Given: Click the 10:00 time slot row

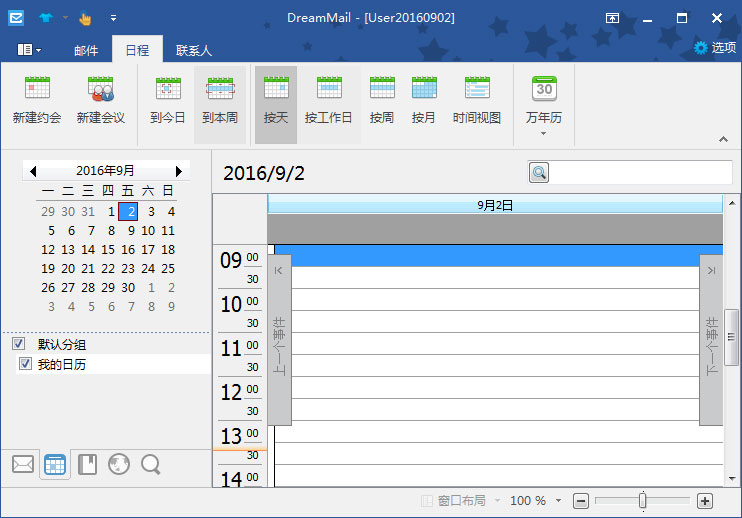Looking at the screenshot, I should 495,299.
